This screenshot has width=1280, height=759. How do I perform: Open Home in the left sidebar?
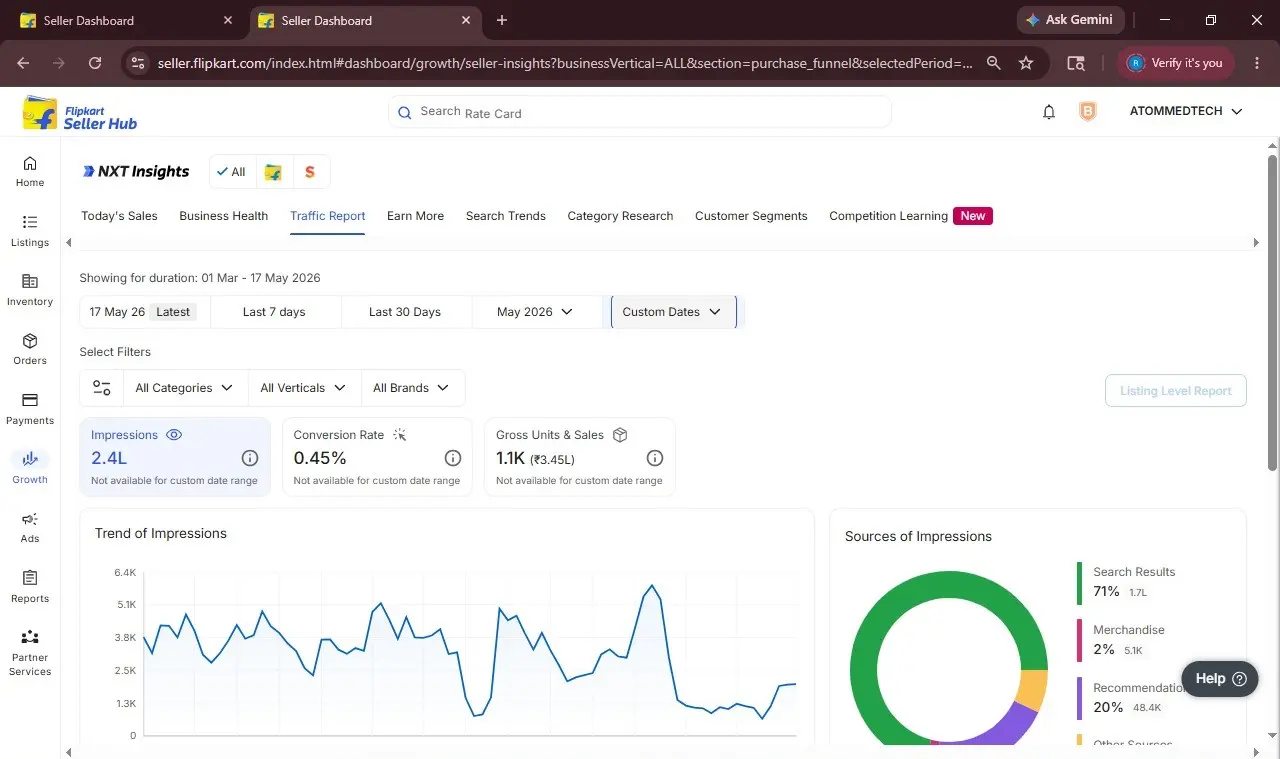30,171
